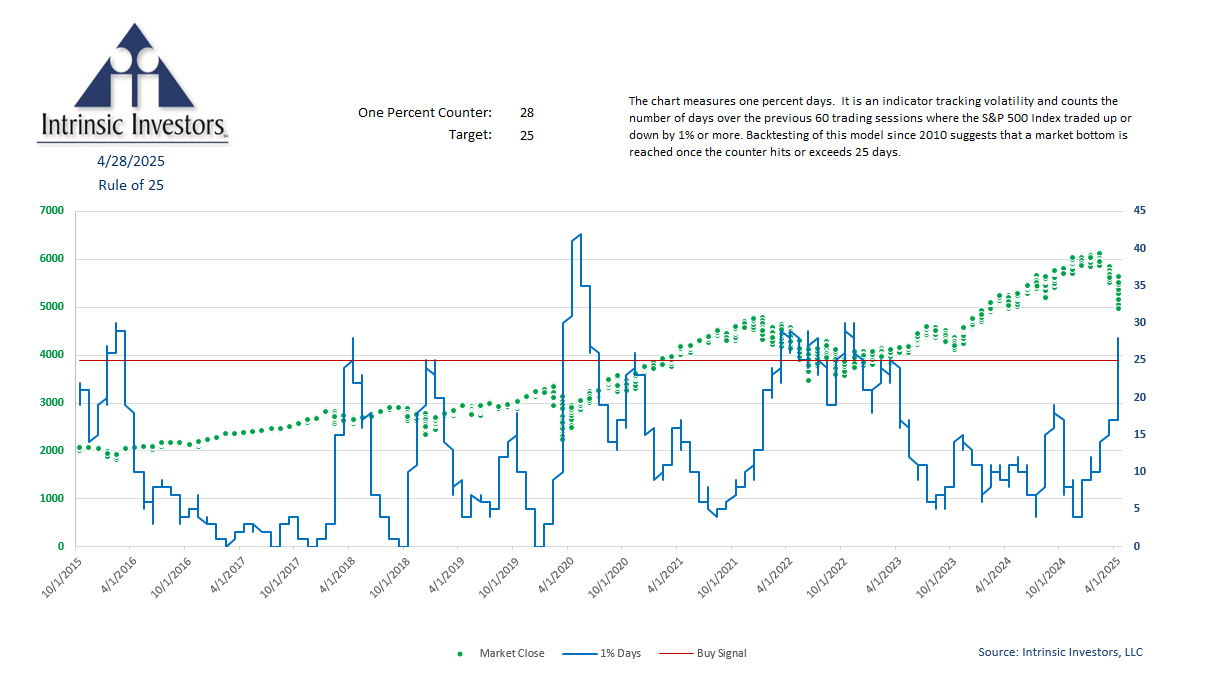Click the x-axis date label "4/1/2021"

(665, 576)
